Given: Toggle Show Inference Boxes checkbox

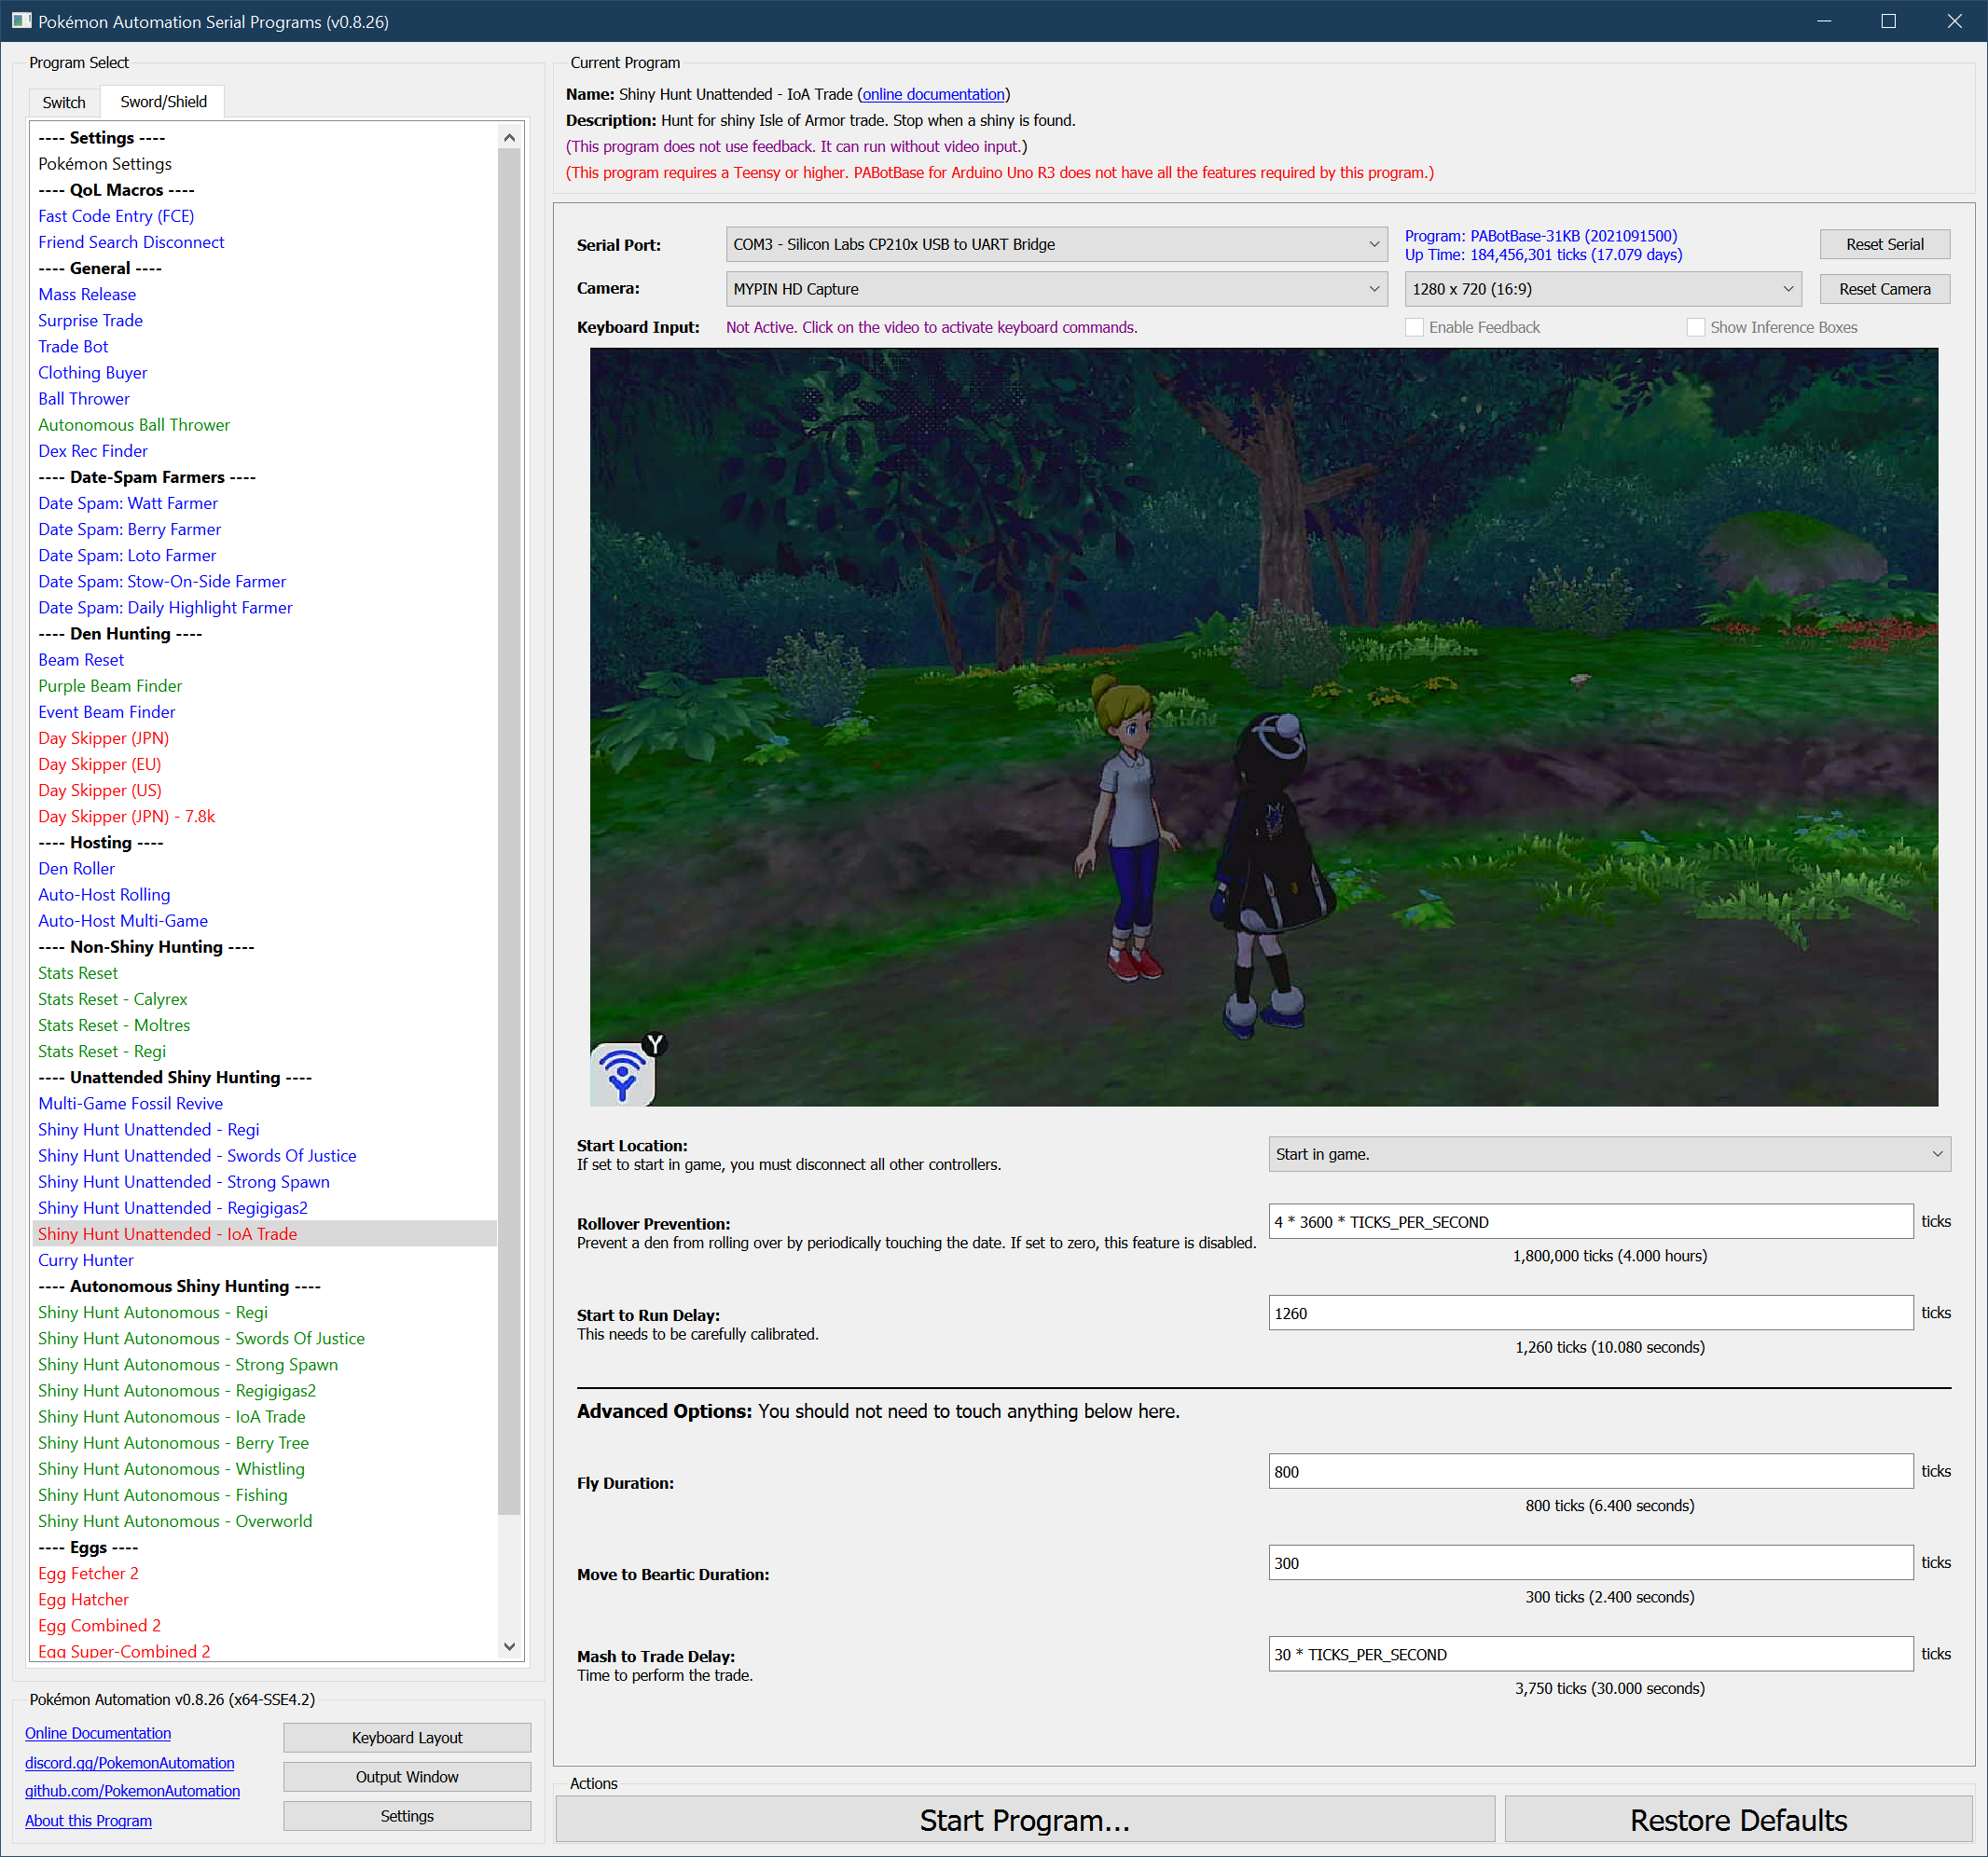Looking at the screenshot, I should [x=1695, y=327].
